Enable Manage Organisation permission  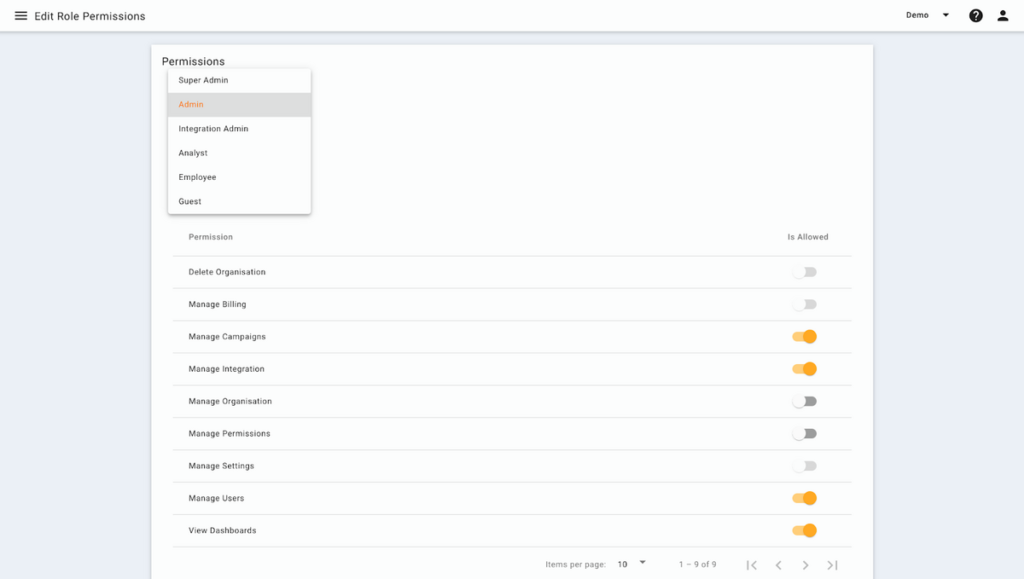click(x=805, y=401)
